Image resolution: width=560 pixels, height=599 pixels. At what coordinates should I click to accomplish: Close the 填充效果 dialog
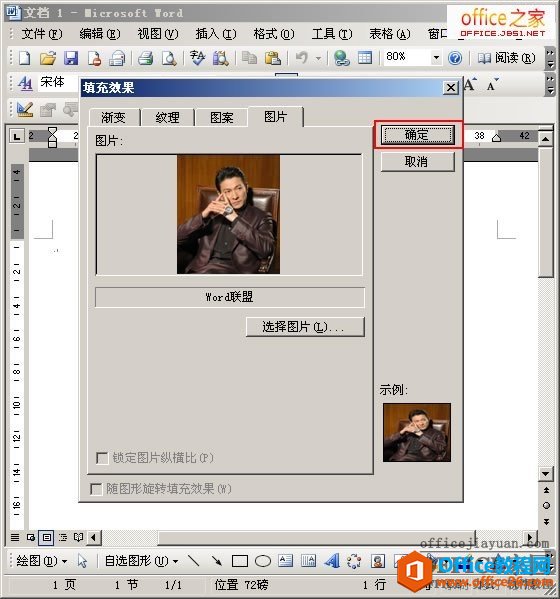point(451,88)
